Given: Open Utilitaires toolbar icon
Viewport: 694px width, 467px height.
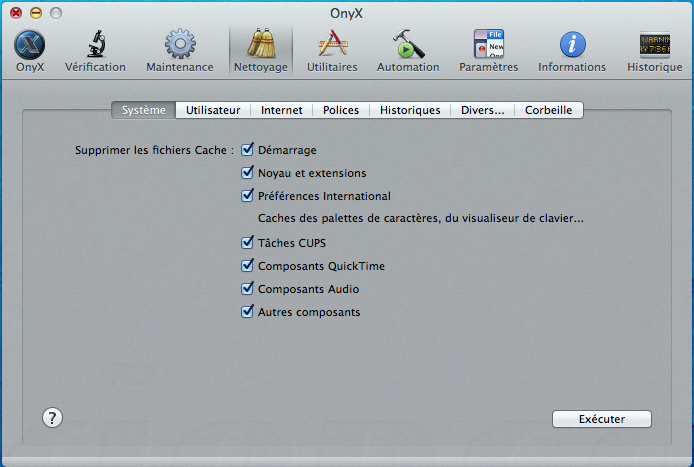Looking at the screenshot, I should (332, 43).
